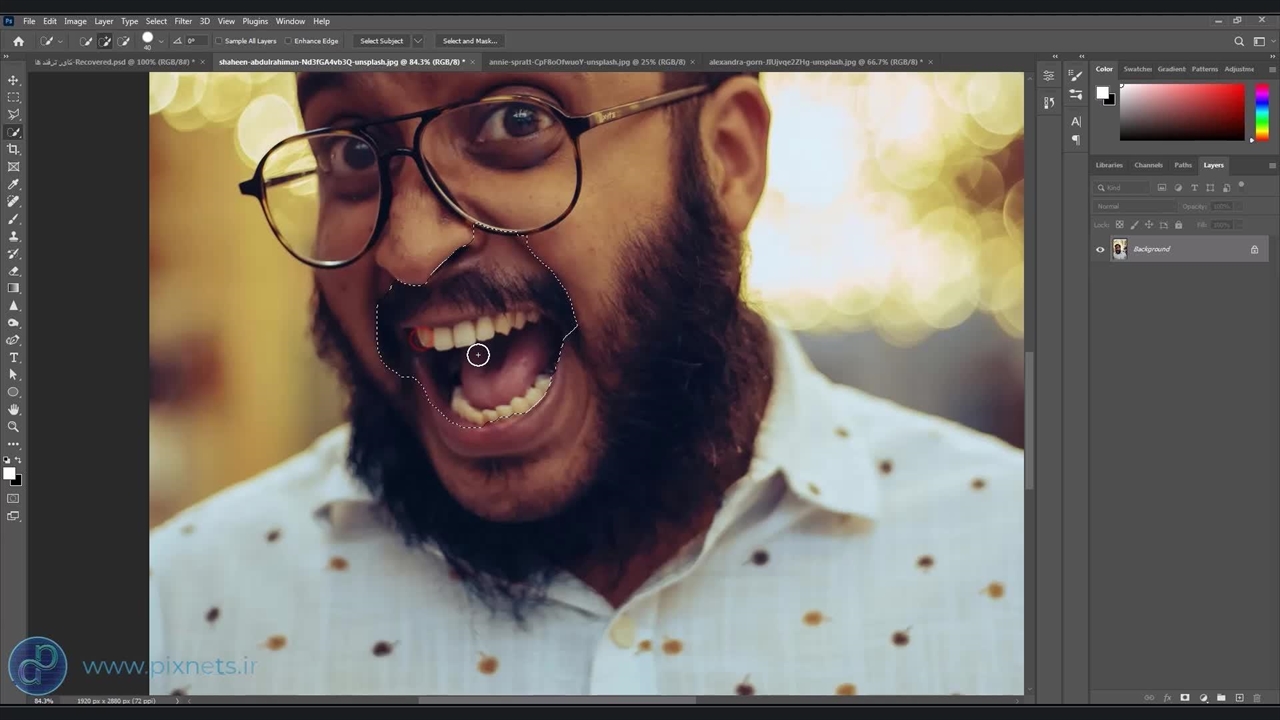Image resolution: width=1280 pixels, height=720 pixels.
Task: Open the Filter menu
Action: pos(183,21)
